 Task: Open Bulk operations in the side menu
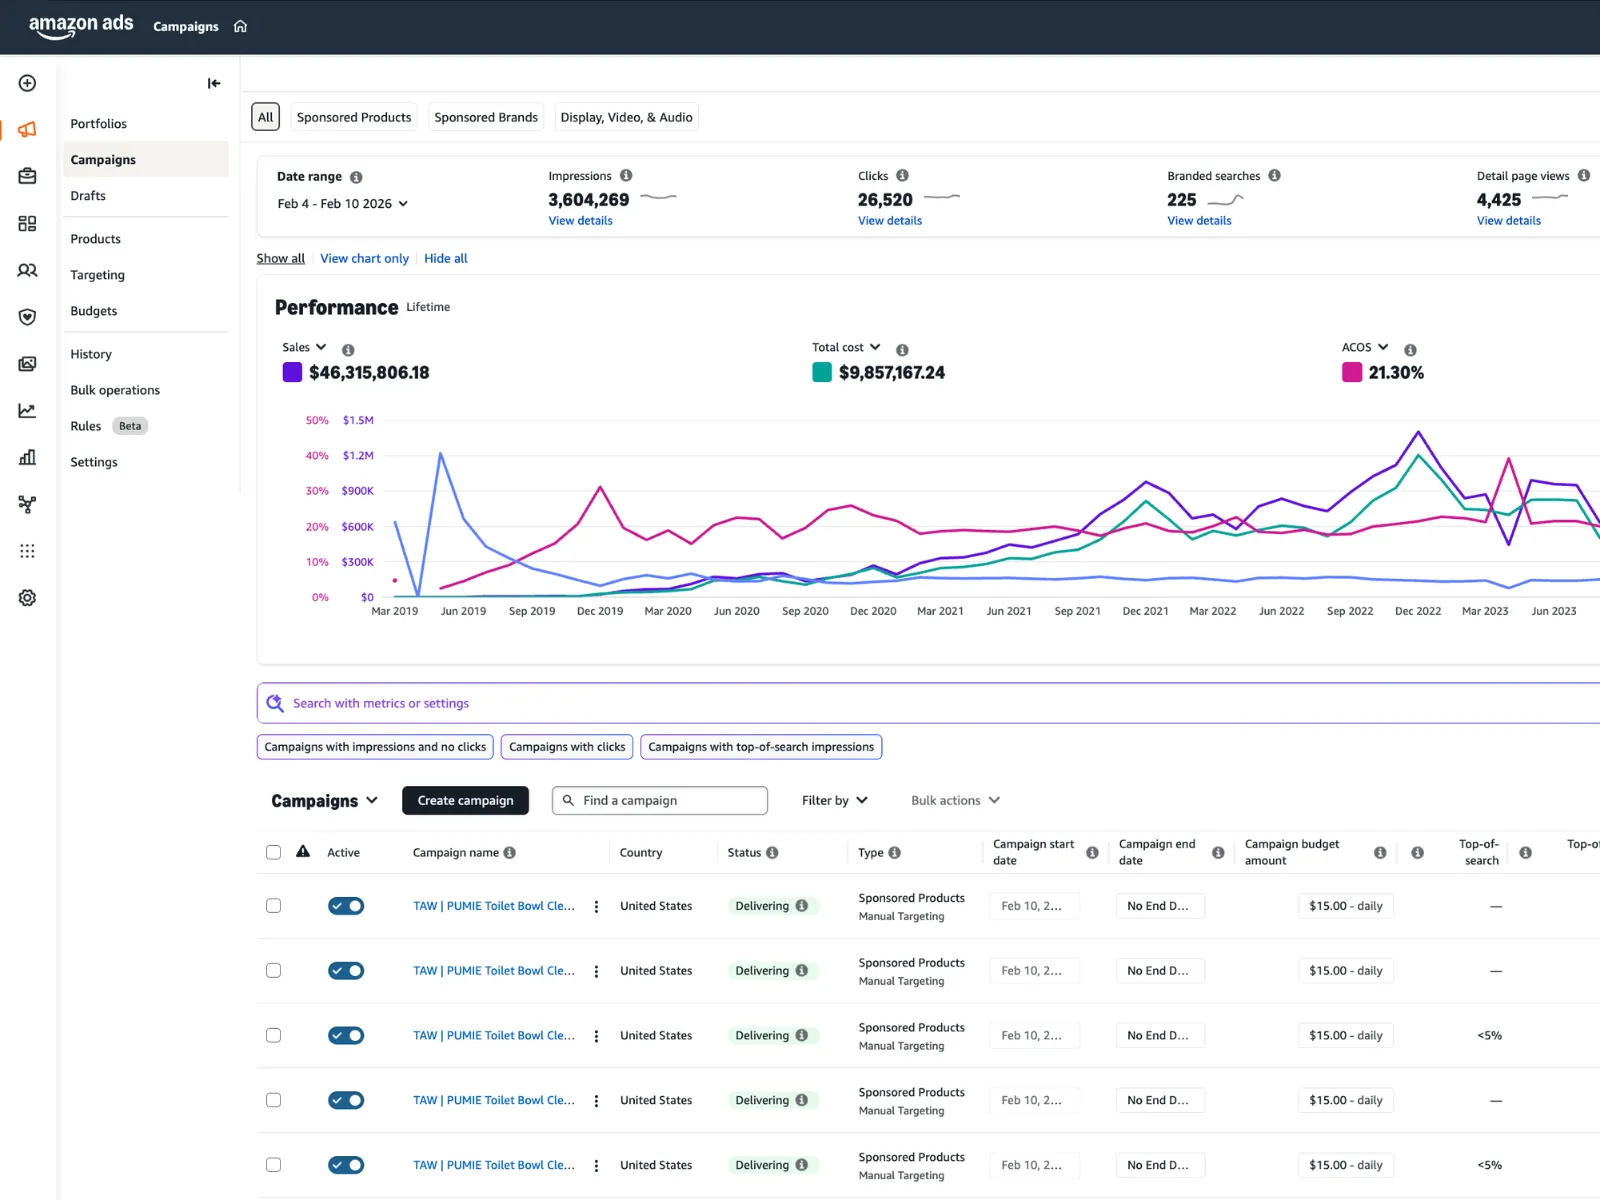[x=115, y=390]
